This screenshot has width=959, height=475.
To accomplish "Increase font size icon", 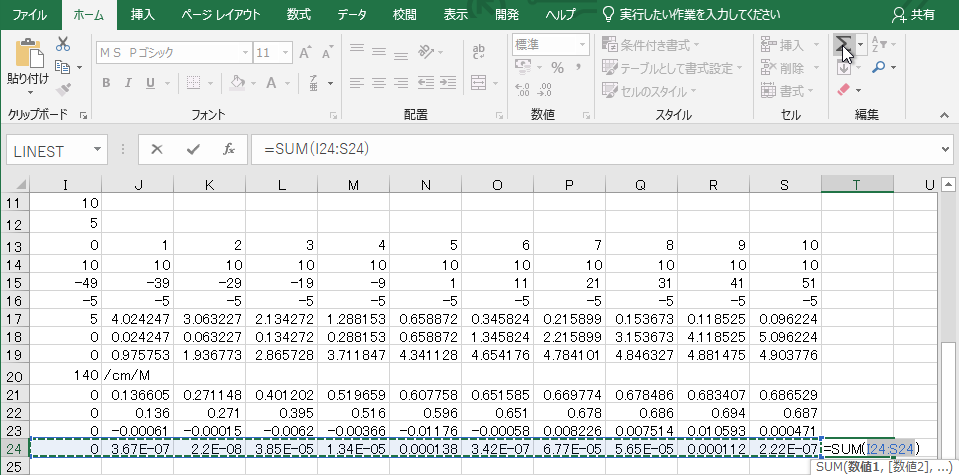I will coord(305,53).
